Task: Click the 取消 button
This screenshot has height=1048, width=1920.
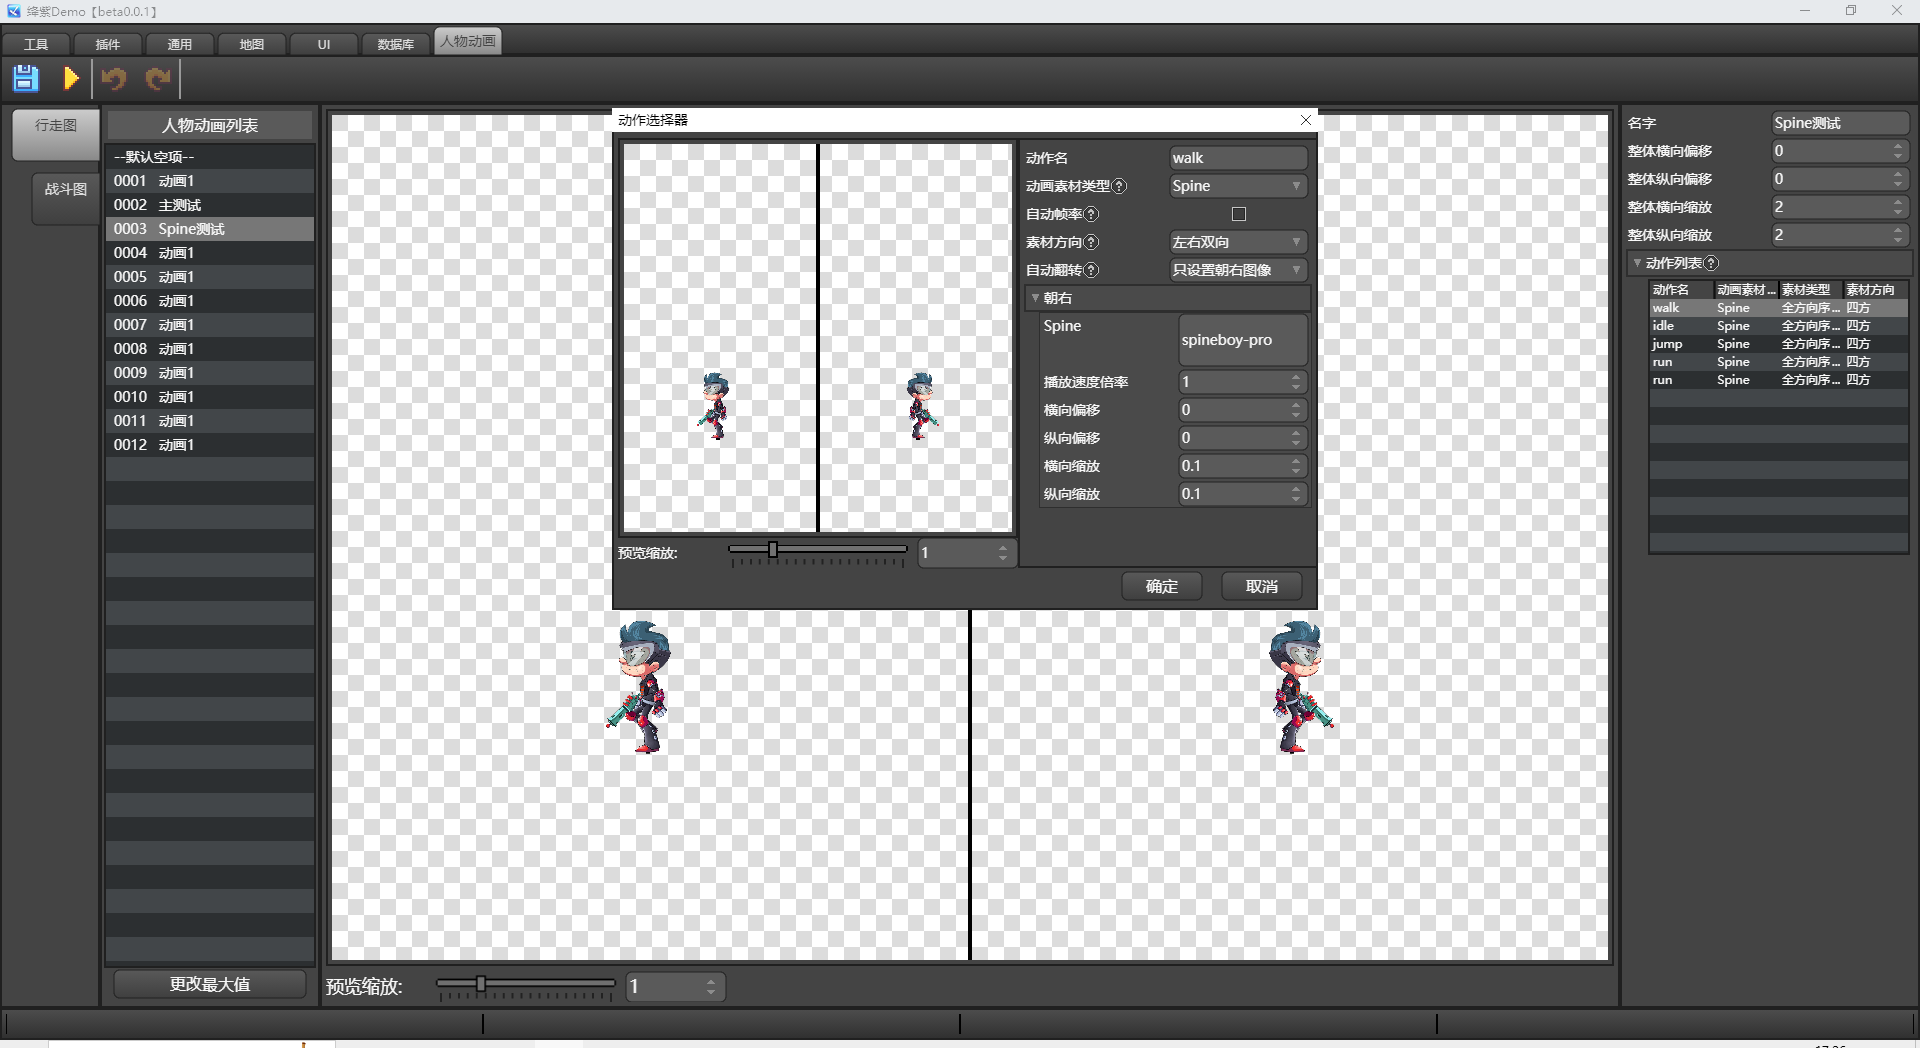Action: [x=1262, y=587]
